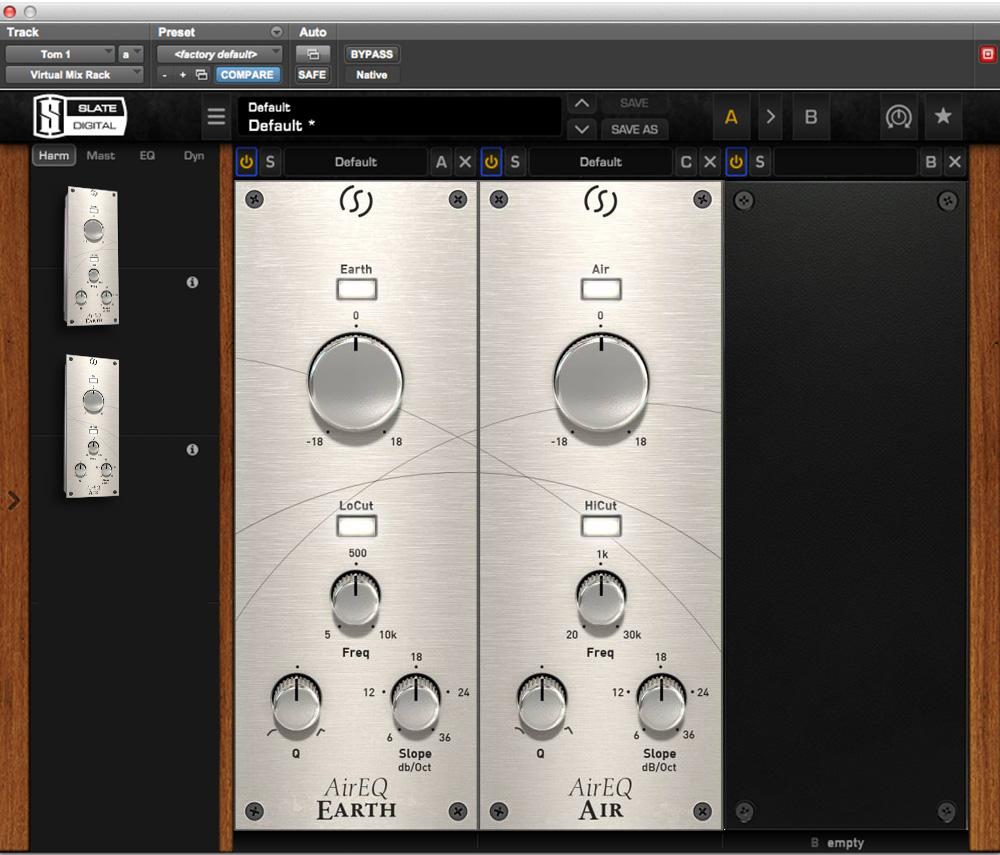
Task: Click the SAVE AS button
Action: coord(634,129)
